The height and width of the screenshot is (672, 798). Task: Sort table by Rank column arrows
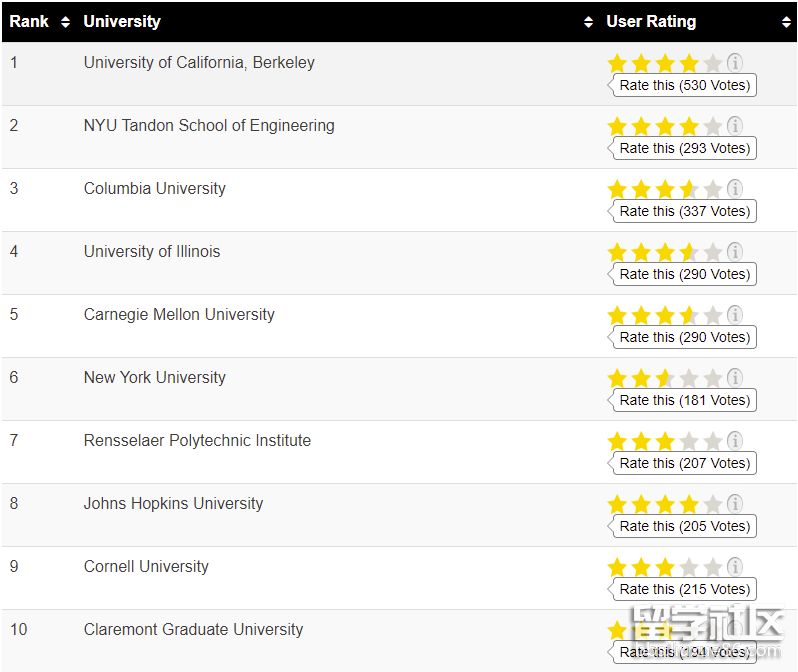coord(66,22)
